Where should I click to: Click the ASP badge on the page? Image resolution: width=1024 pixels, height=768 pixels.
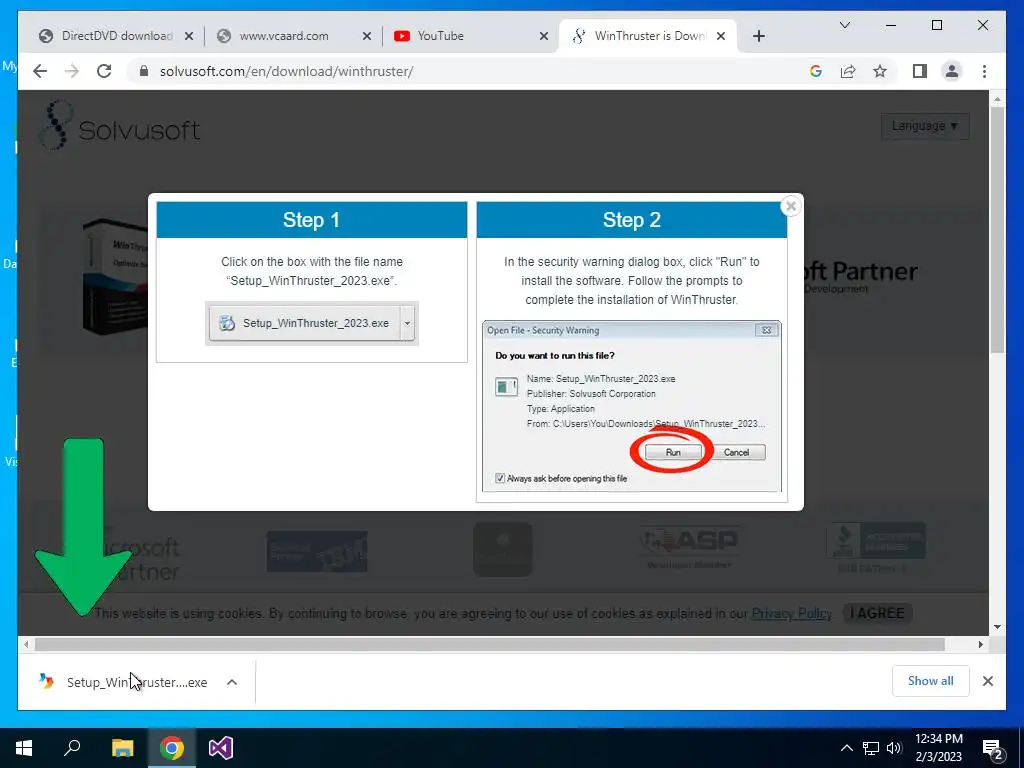click(x=690, y=547)
